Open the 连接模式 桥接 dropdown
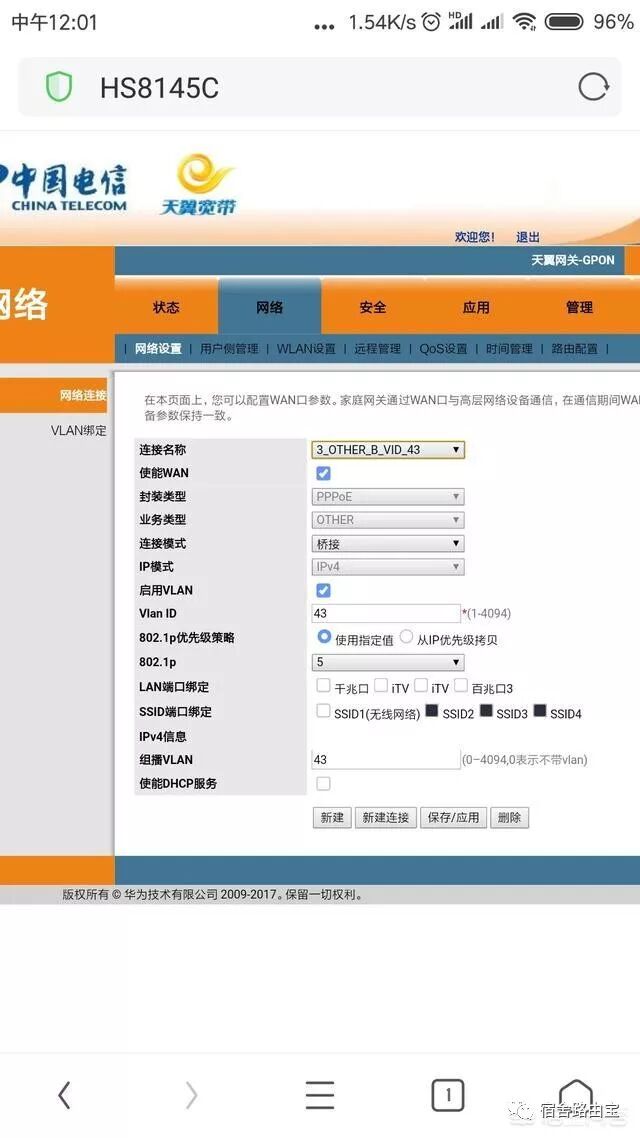640x1138 pixels. [x=388, y=544]
